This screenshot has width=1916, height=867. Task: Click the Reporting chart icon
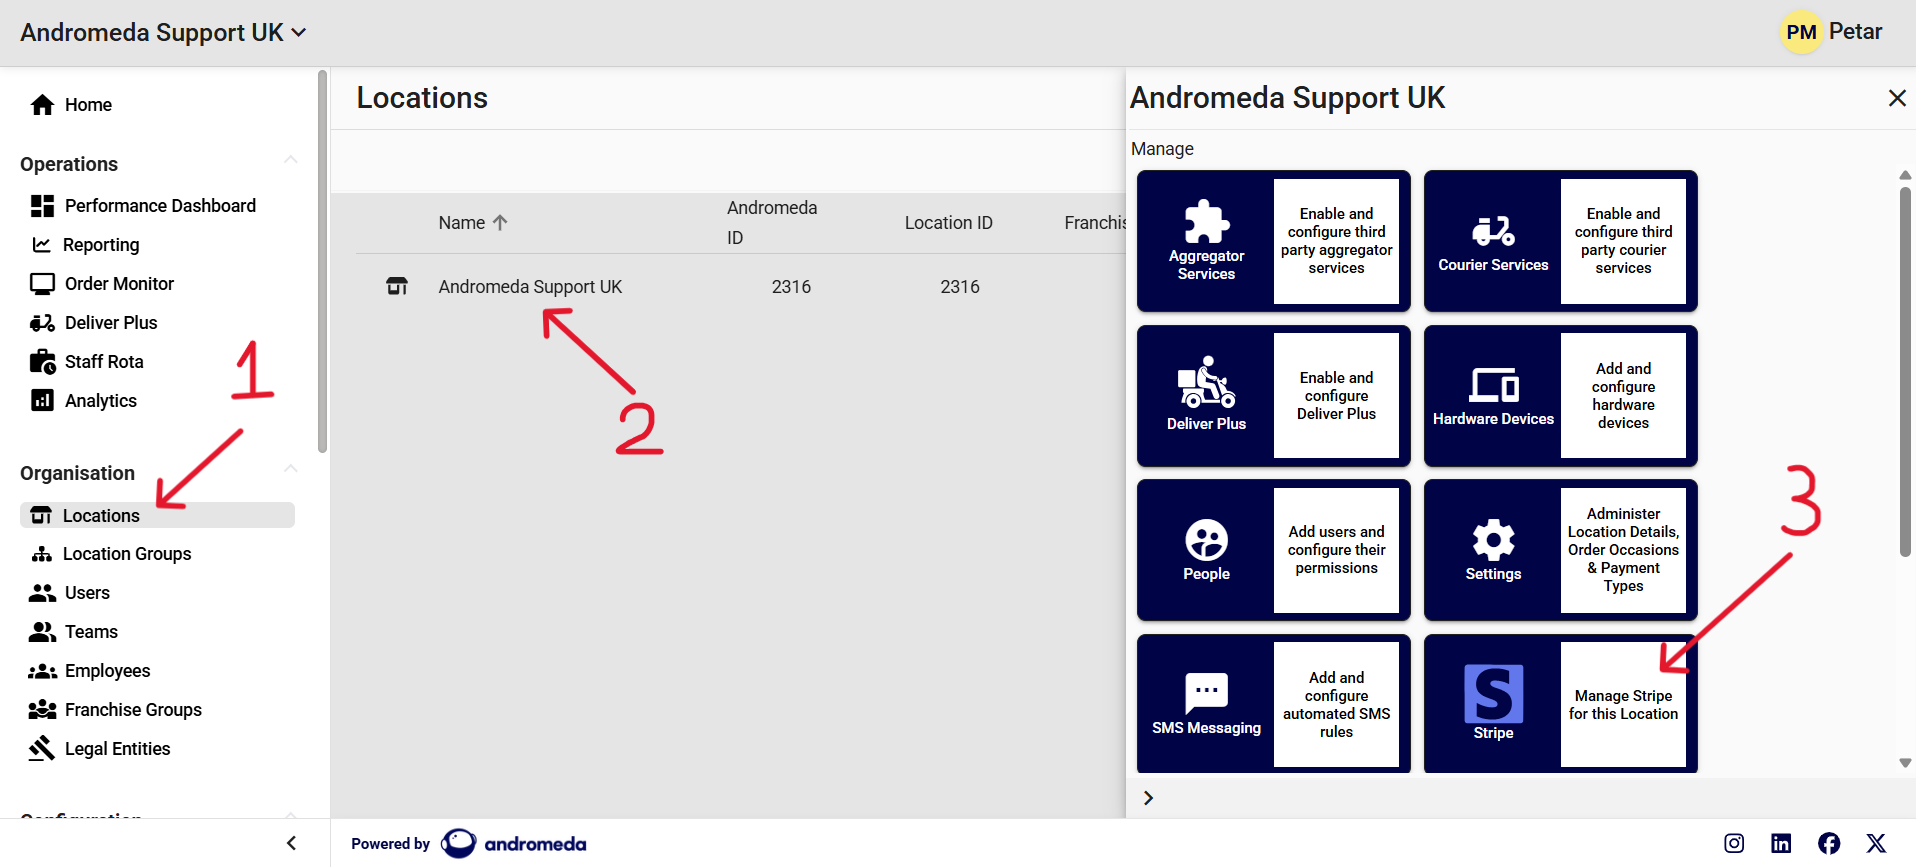(x=41, y=245)
